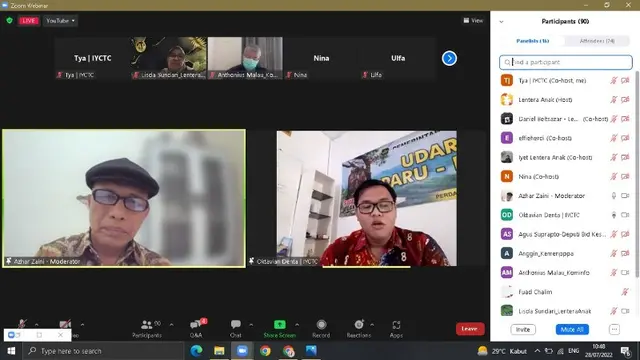Select Azhar Zaini - Moderator video
Viewport: 640px width, 360px height.
pyautogui.click(x=124, y=198)
